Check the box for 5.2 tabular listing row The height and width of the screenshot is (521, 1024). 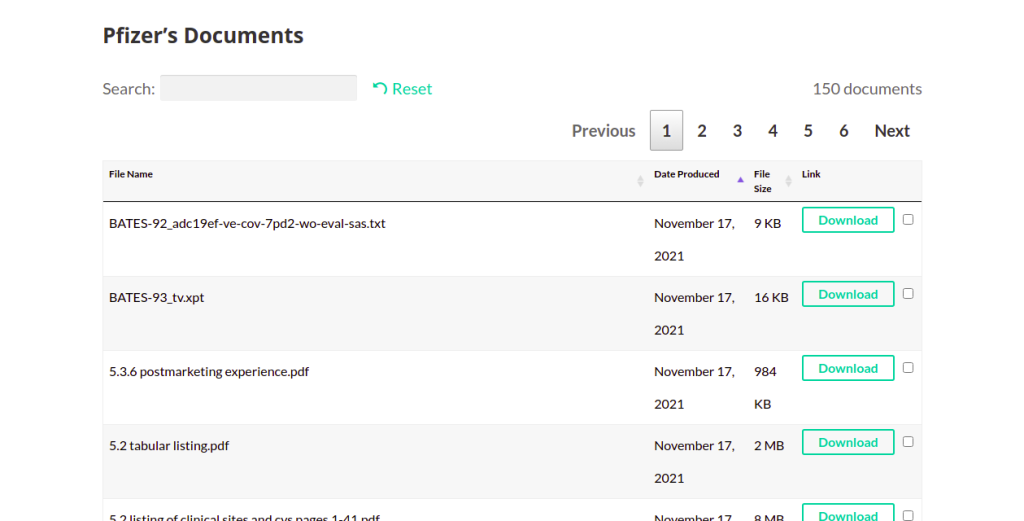click(908, 442)
